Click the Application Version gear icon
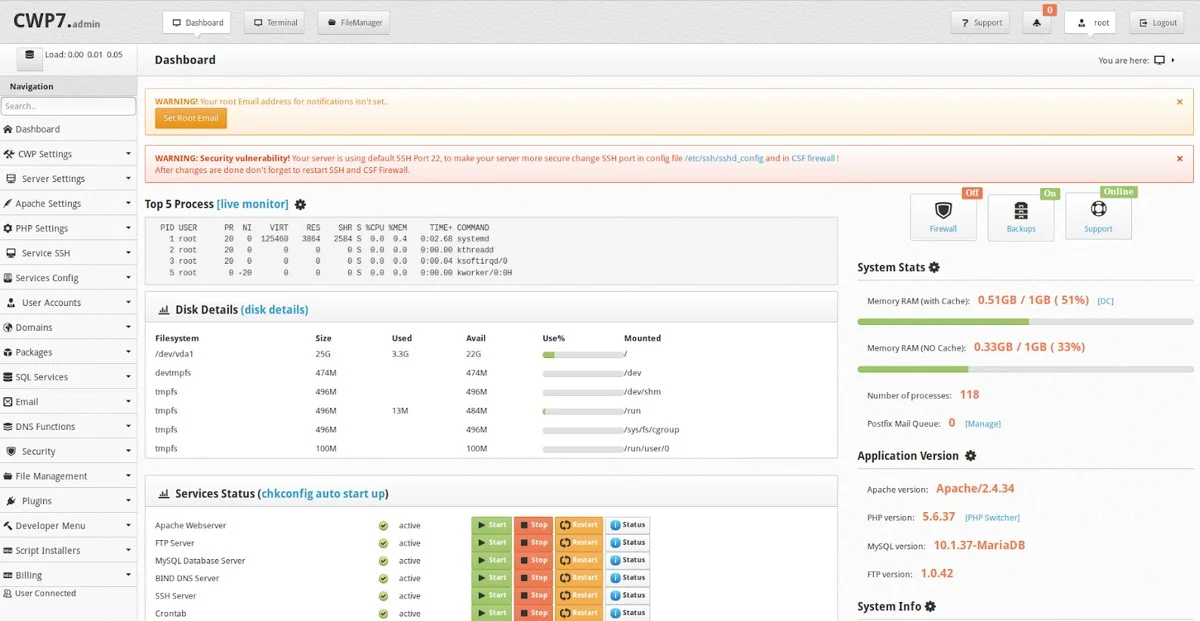 pos(969,456)
